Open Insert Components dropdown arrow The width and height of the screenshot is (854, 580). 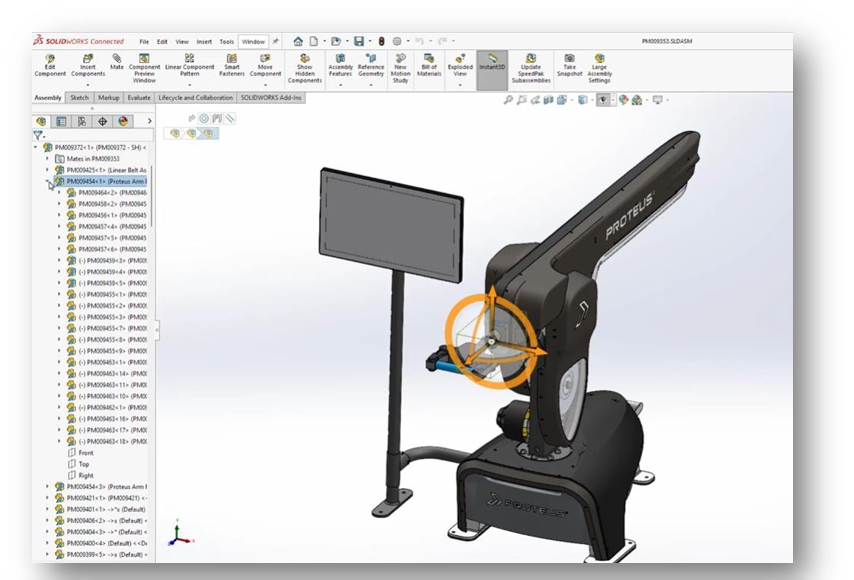click(x=88, y=85)
